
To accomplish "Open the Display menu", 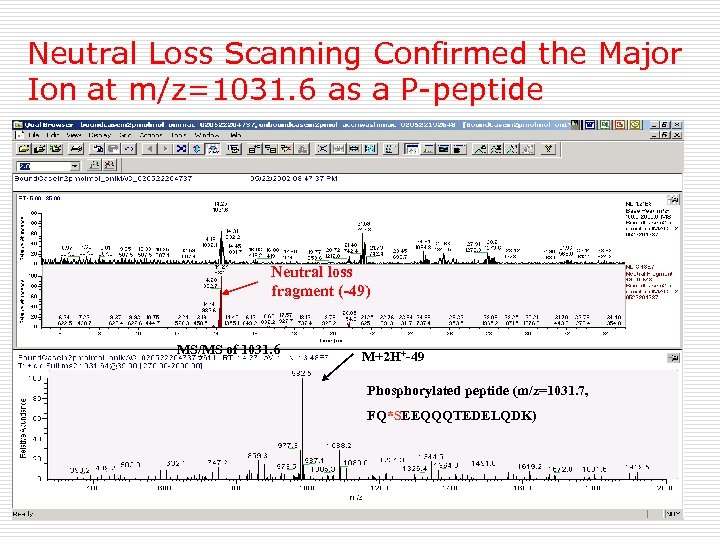I will pyautogui.click(x=100, y=135).
